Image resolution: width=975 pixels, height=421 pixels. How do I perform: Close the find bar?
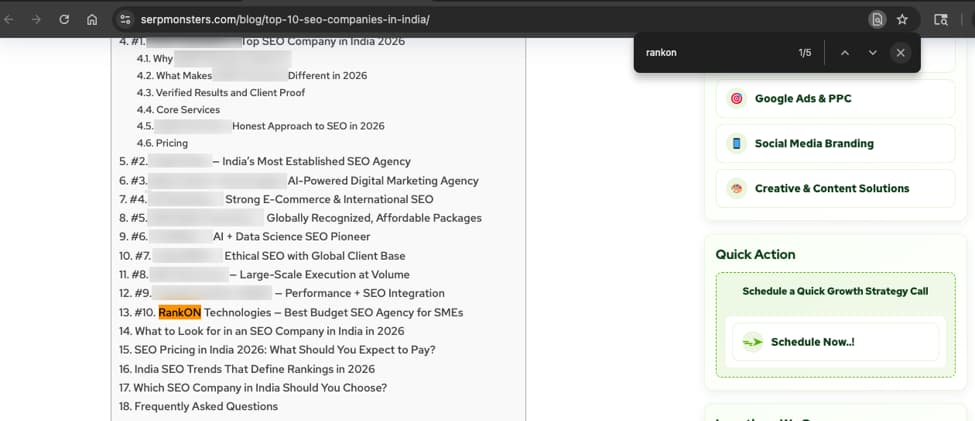(900, 53)
